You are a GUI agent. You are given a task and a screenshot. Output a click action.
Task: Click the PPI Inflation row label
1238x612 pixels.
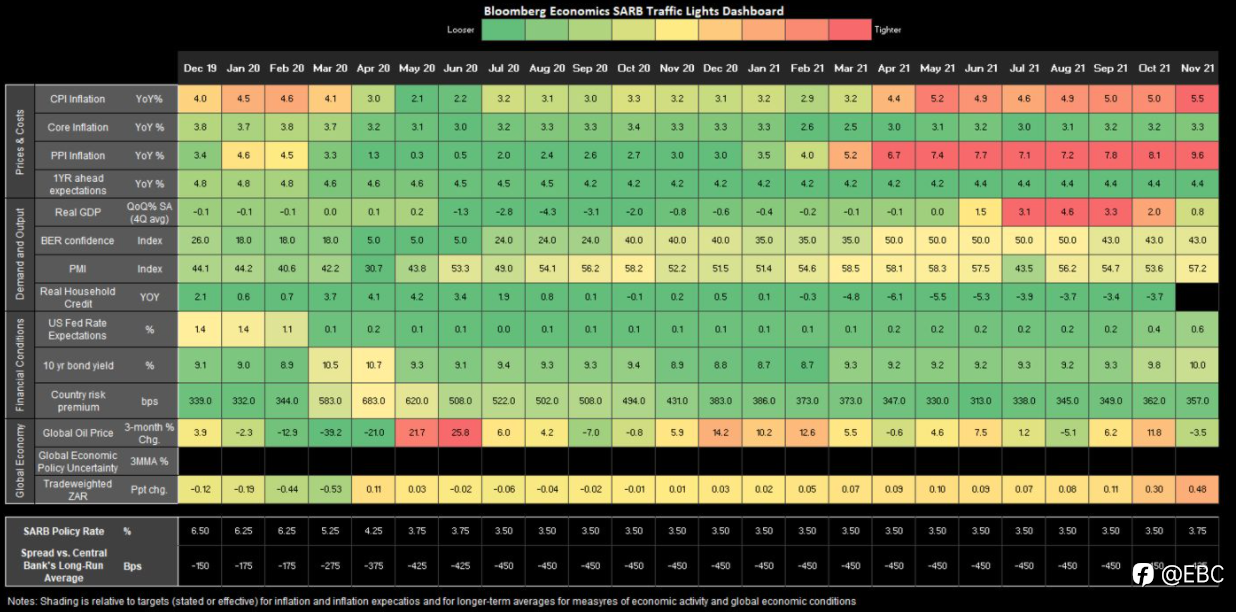(x=79, y=155)
